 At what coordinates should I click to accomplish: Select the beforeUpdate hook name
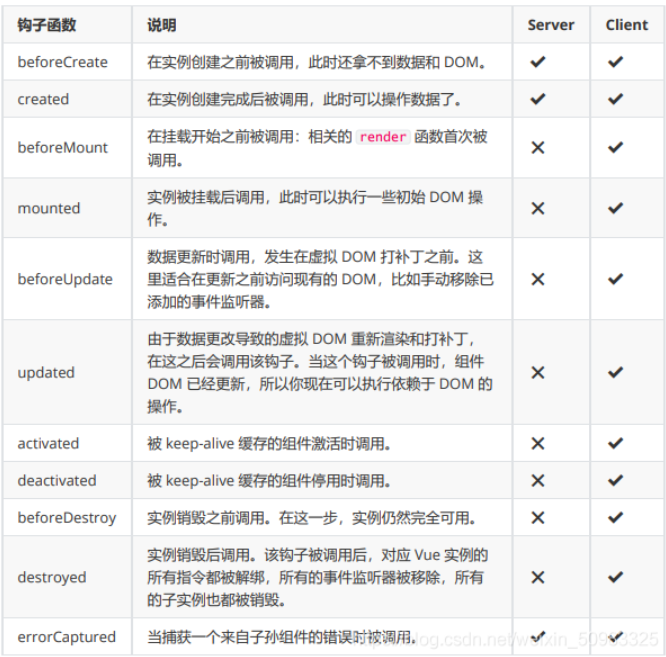click(x=65, y=279)
